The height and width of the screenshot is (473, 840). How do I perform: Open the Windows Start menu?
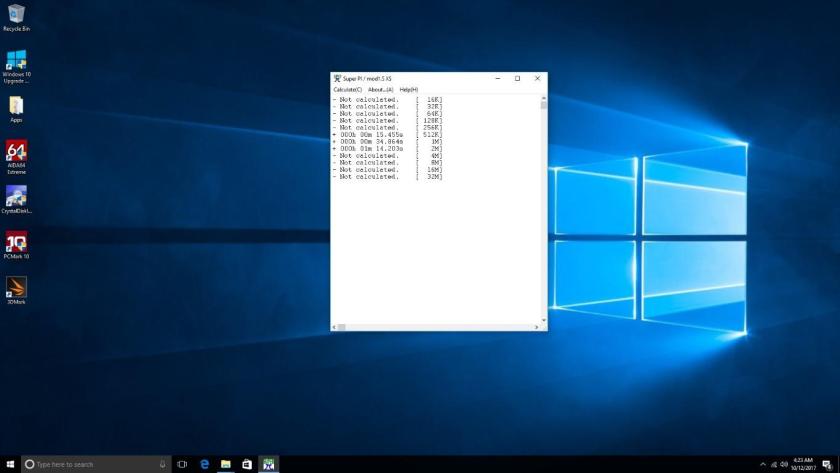10,464
